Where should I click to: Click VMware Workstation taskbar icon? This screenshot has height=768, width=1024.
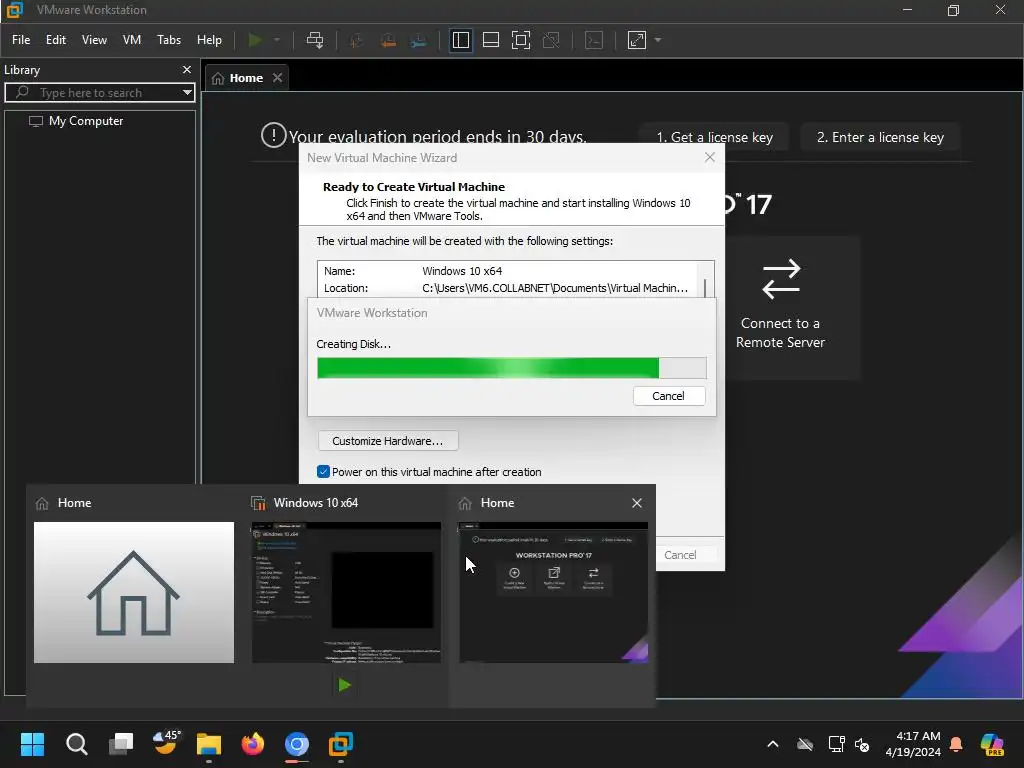point(340,744)
